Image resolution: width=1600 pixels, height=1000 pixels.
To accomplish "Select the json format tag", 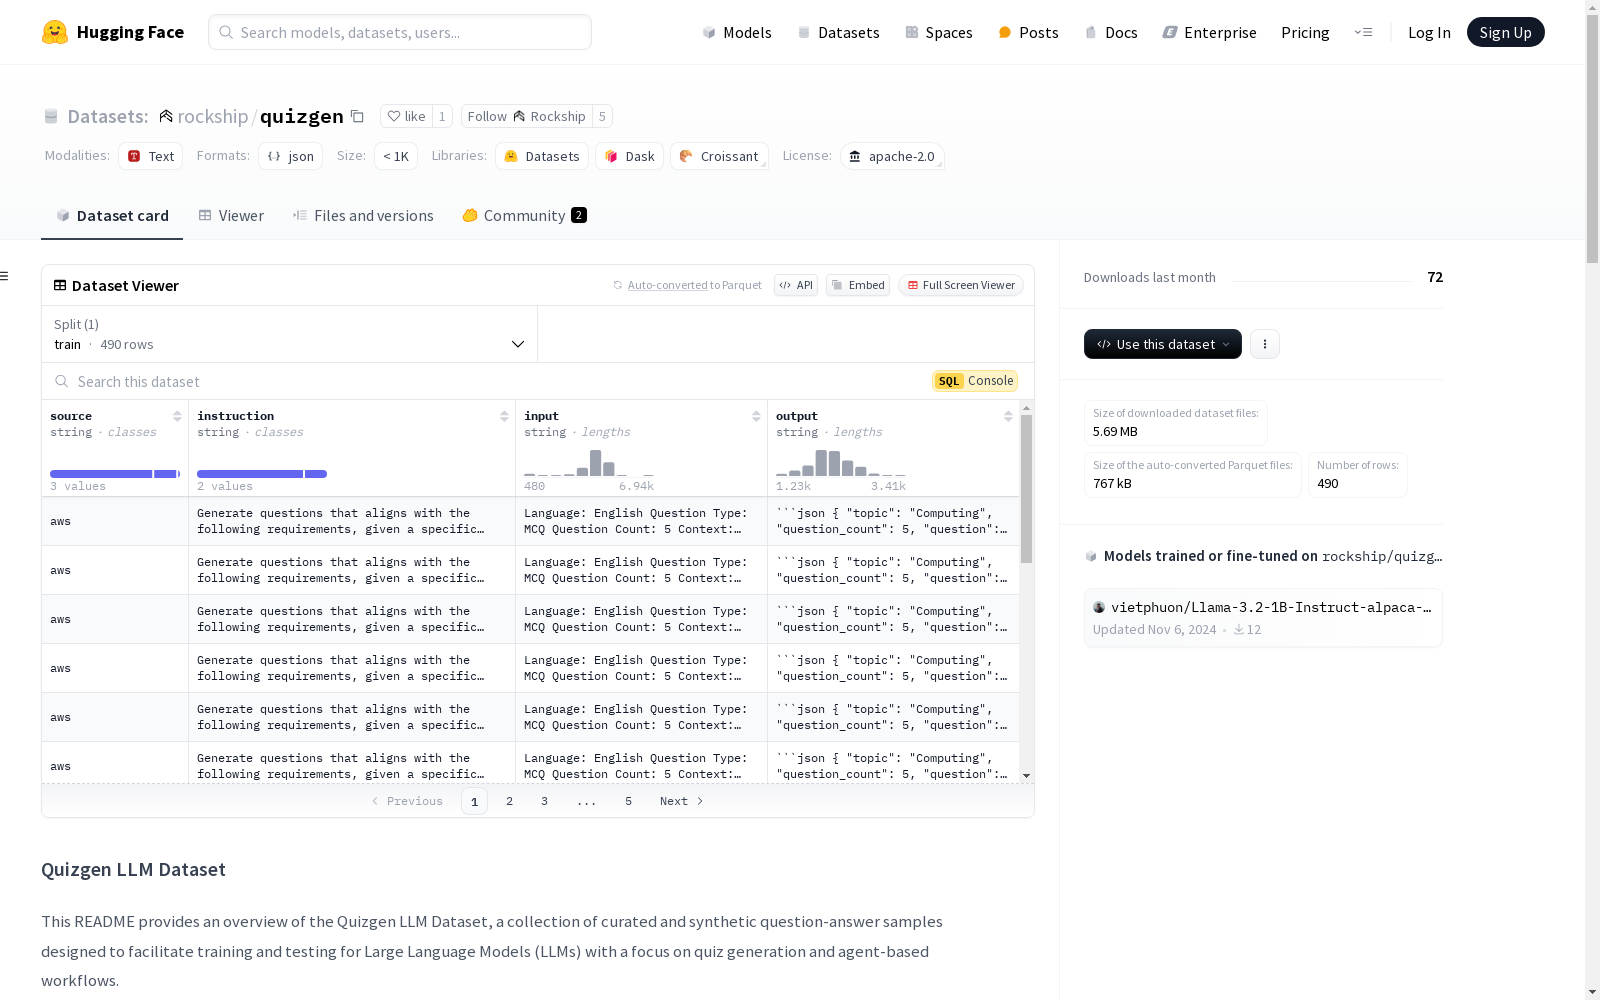I will pyautogui.click(x=290, y=156).
